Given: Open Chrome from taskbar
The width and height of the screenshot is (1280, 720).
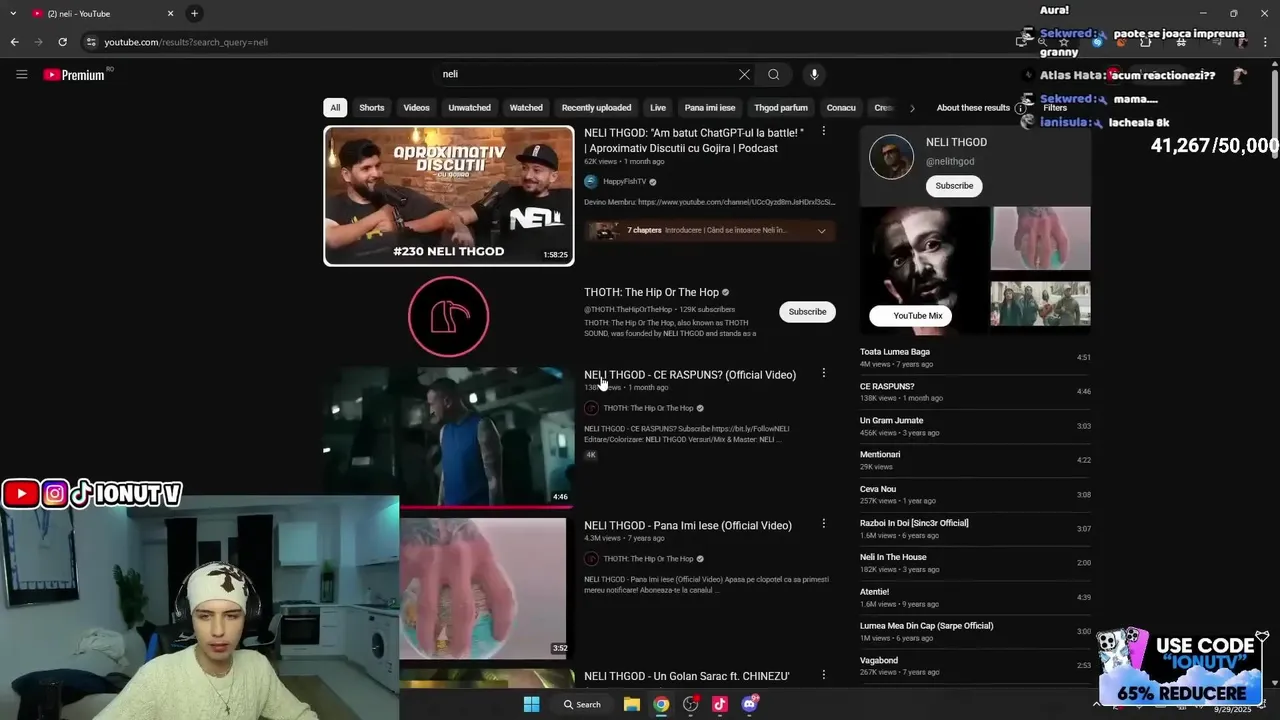Looking at the screenshot, I should coord(661,704).
